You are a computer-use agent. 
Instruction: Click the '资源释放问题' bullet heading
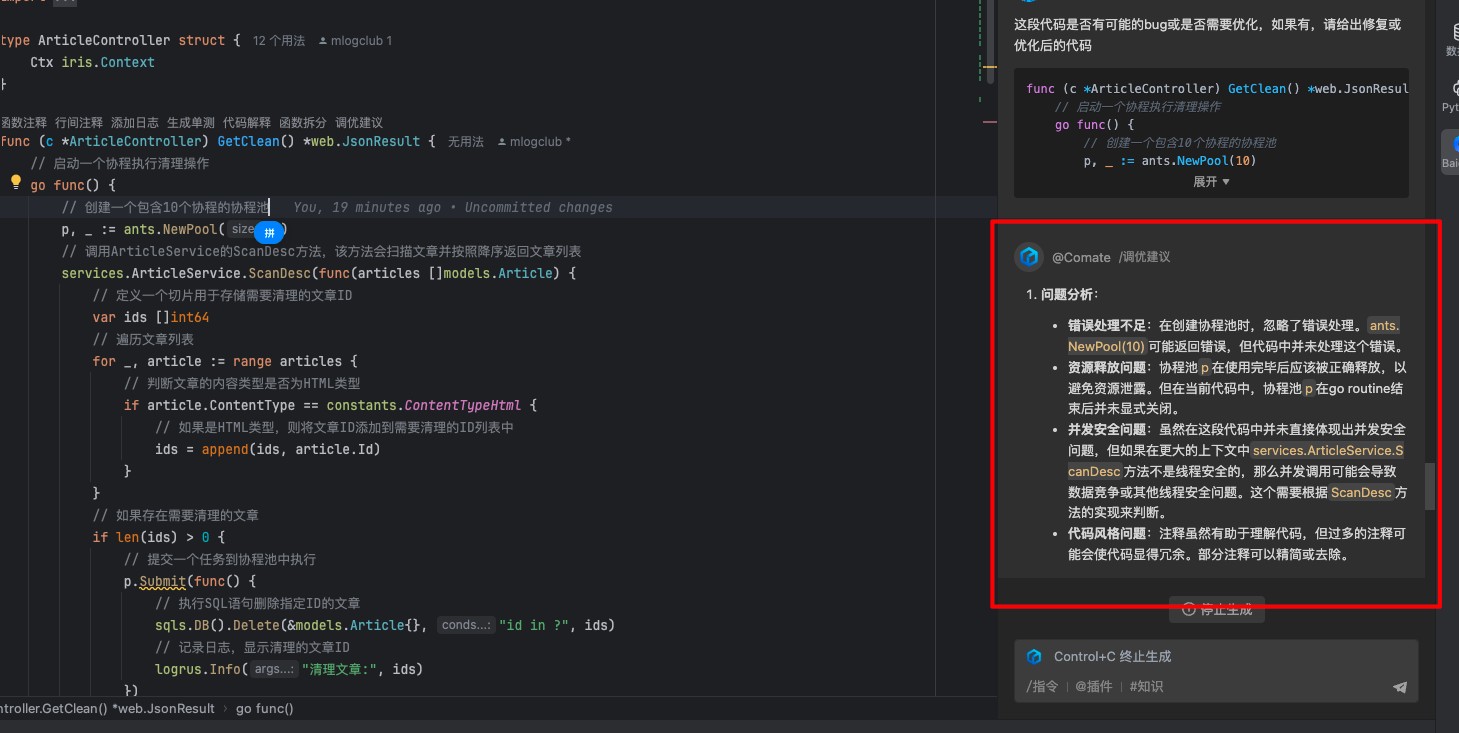click(1107, 367)
